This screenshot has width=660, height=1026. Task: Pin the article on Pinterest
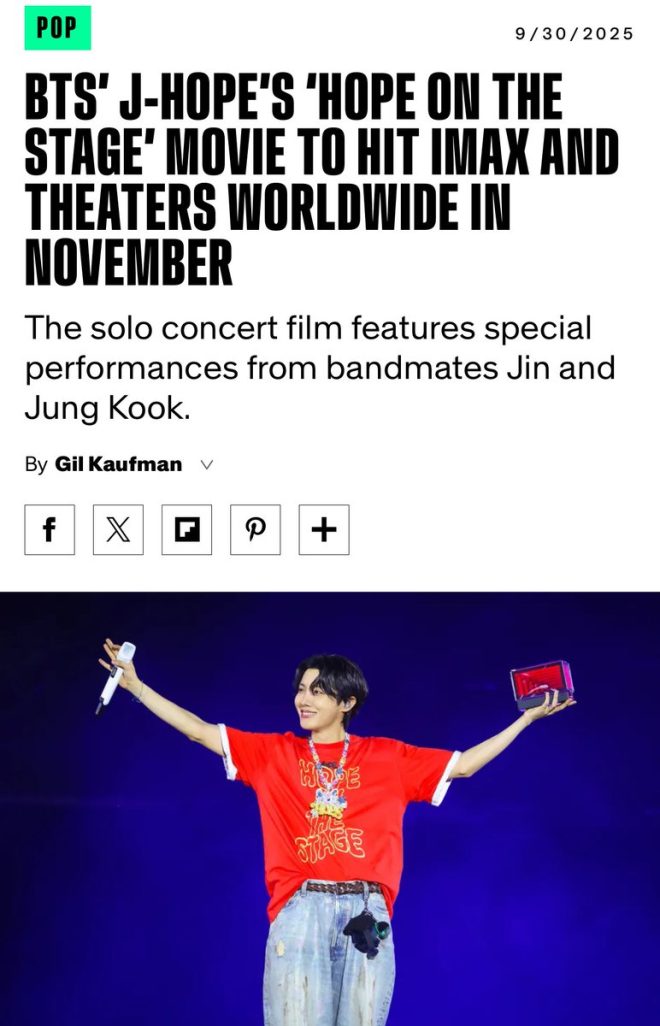[x=255, y=529]
